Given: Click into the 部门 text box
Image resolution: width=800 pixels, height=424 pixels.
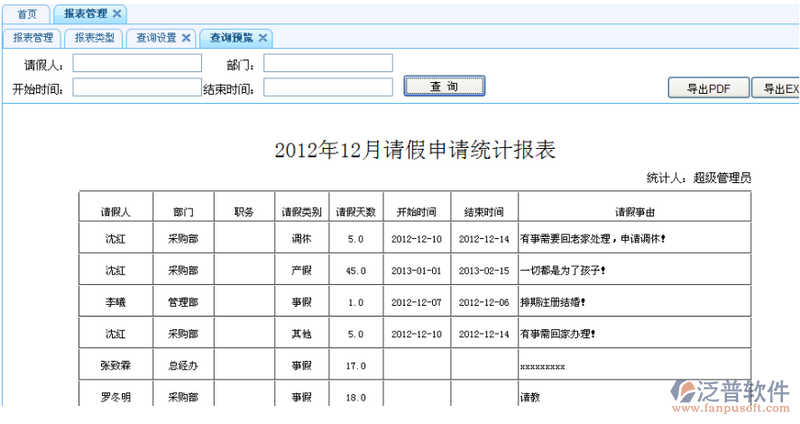Looking at the screenshot, I should pos(328,64).
